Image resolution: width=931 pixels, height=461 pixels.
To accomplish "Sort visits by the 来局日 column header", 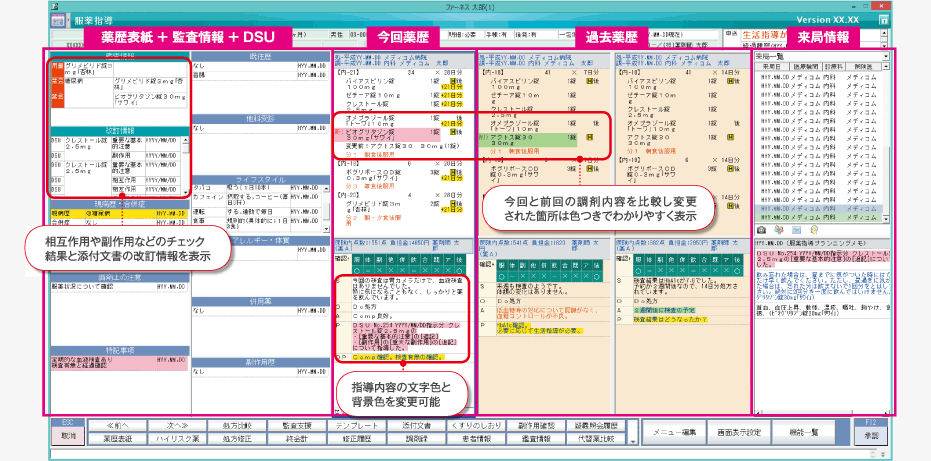I will click(774, 67).
